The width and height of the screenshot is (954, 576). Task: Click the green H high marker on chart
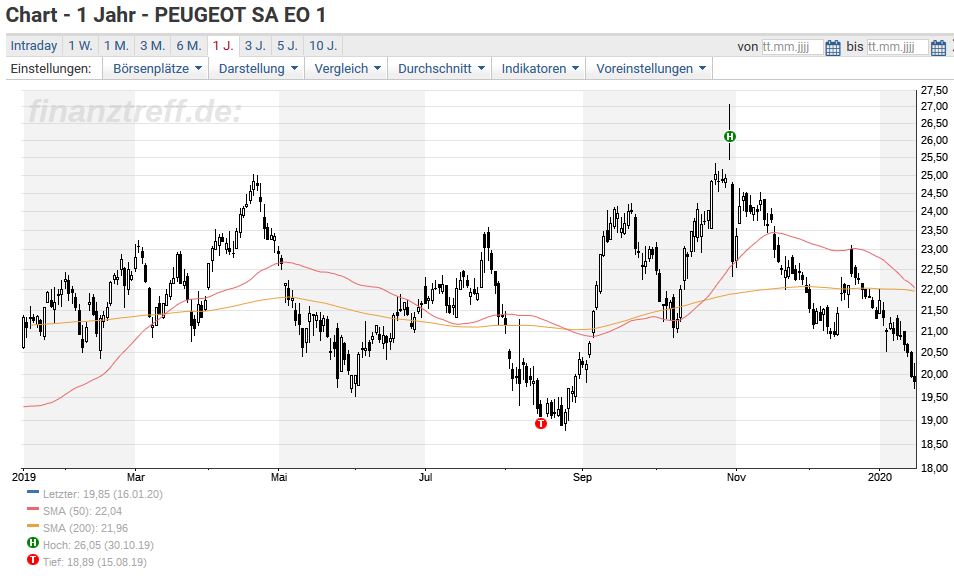729,136
